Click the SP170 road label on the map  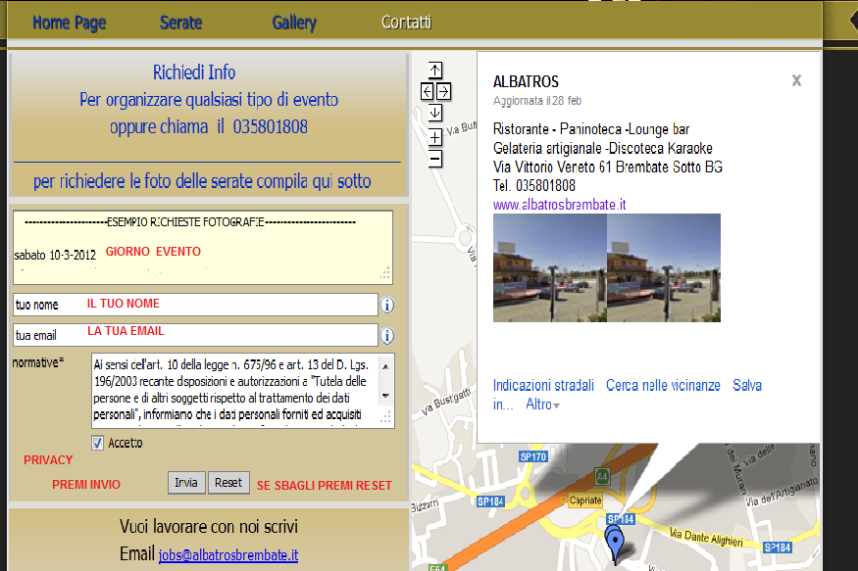[x=533, y=456]
